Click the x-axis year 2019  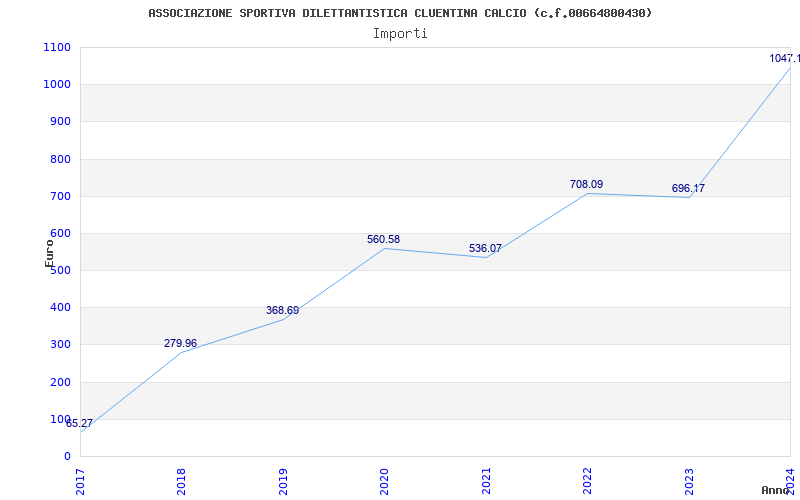coord(283,481)
